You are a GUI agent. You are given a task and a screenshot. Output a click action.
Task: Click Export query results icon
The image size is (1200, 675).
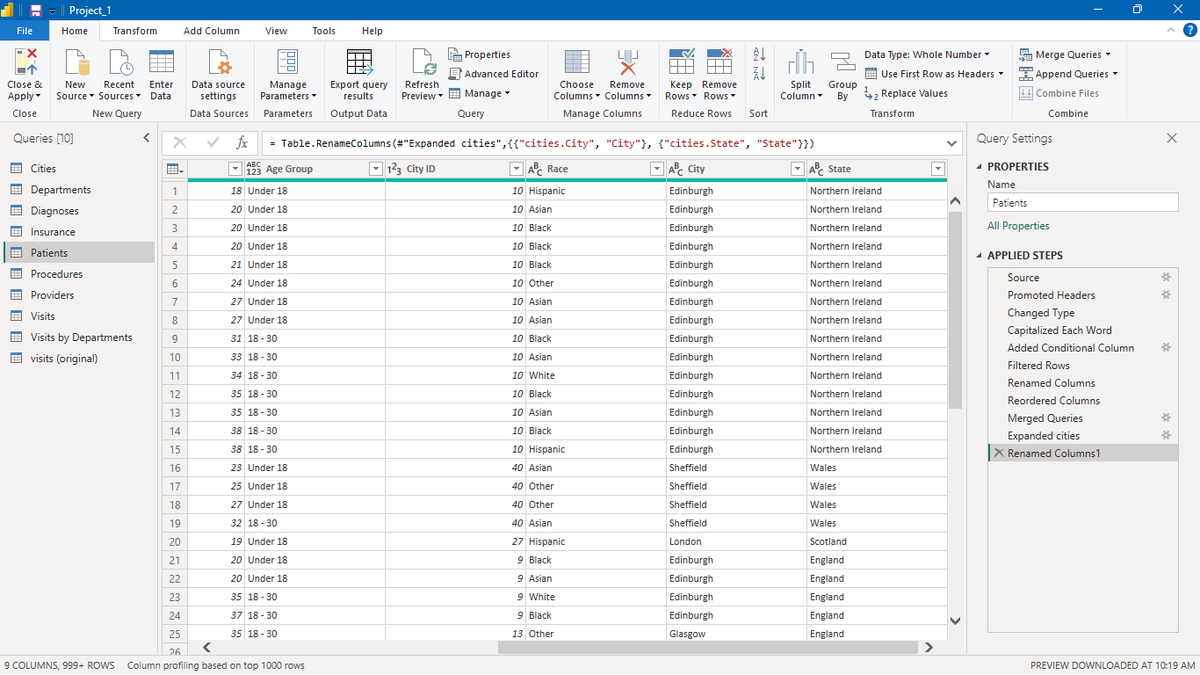point(358,62)
